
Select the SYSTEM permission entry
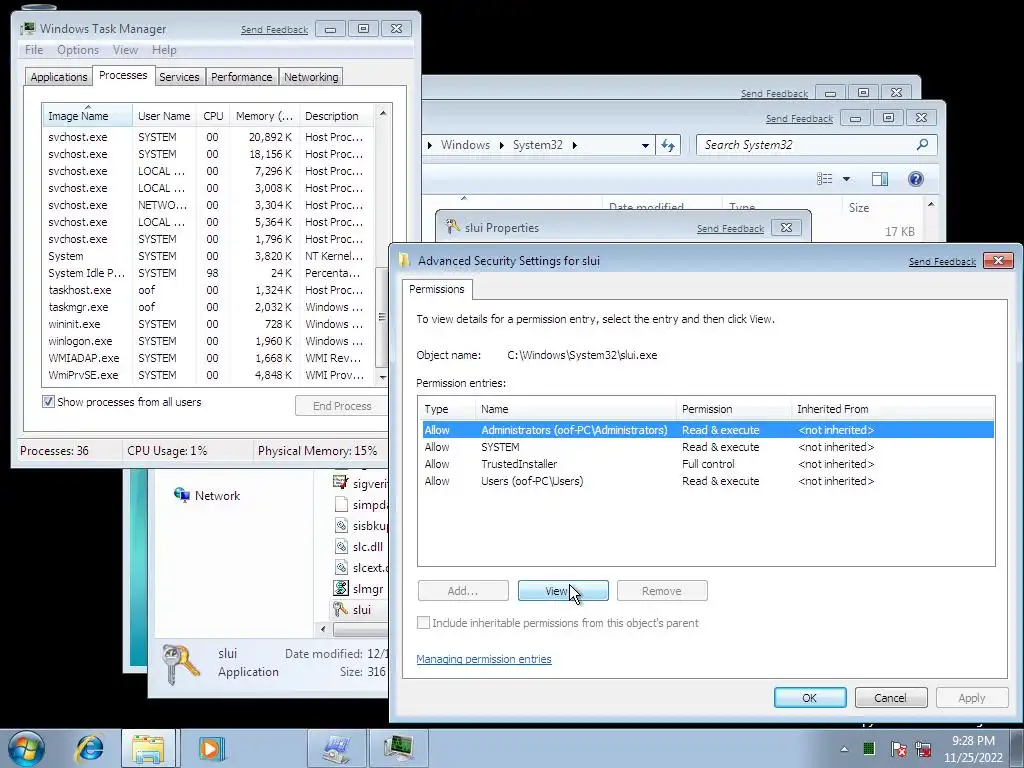coord(707,447)
